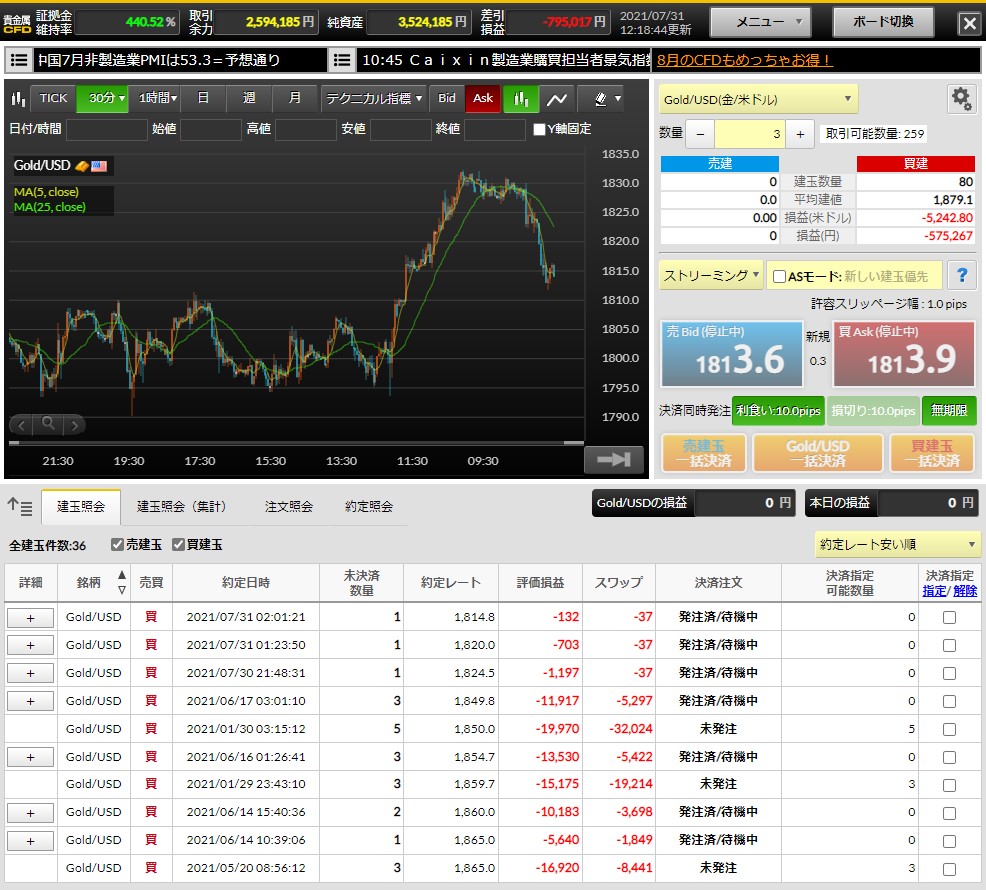The height and width of the screenshot is (890, 986).
Task: Open the AS mode help question mark
Action: [961, 275]
